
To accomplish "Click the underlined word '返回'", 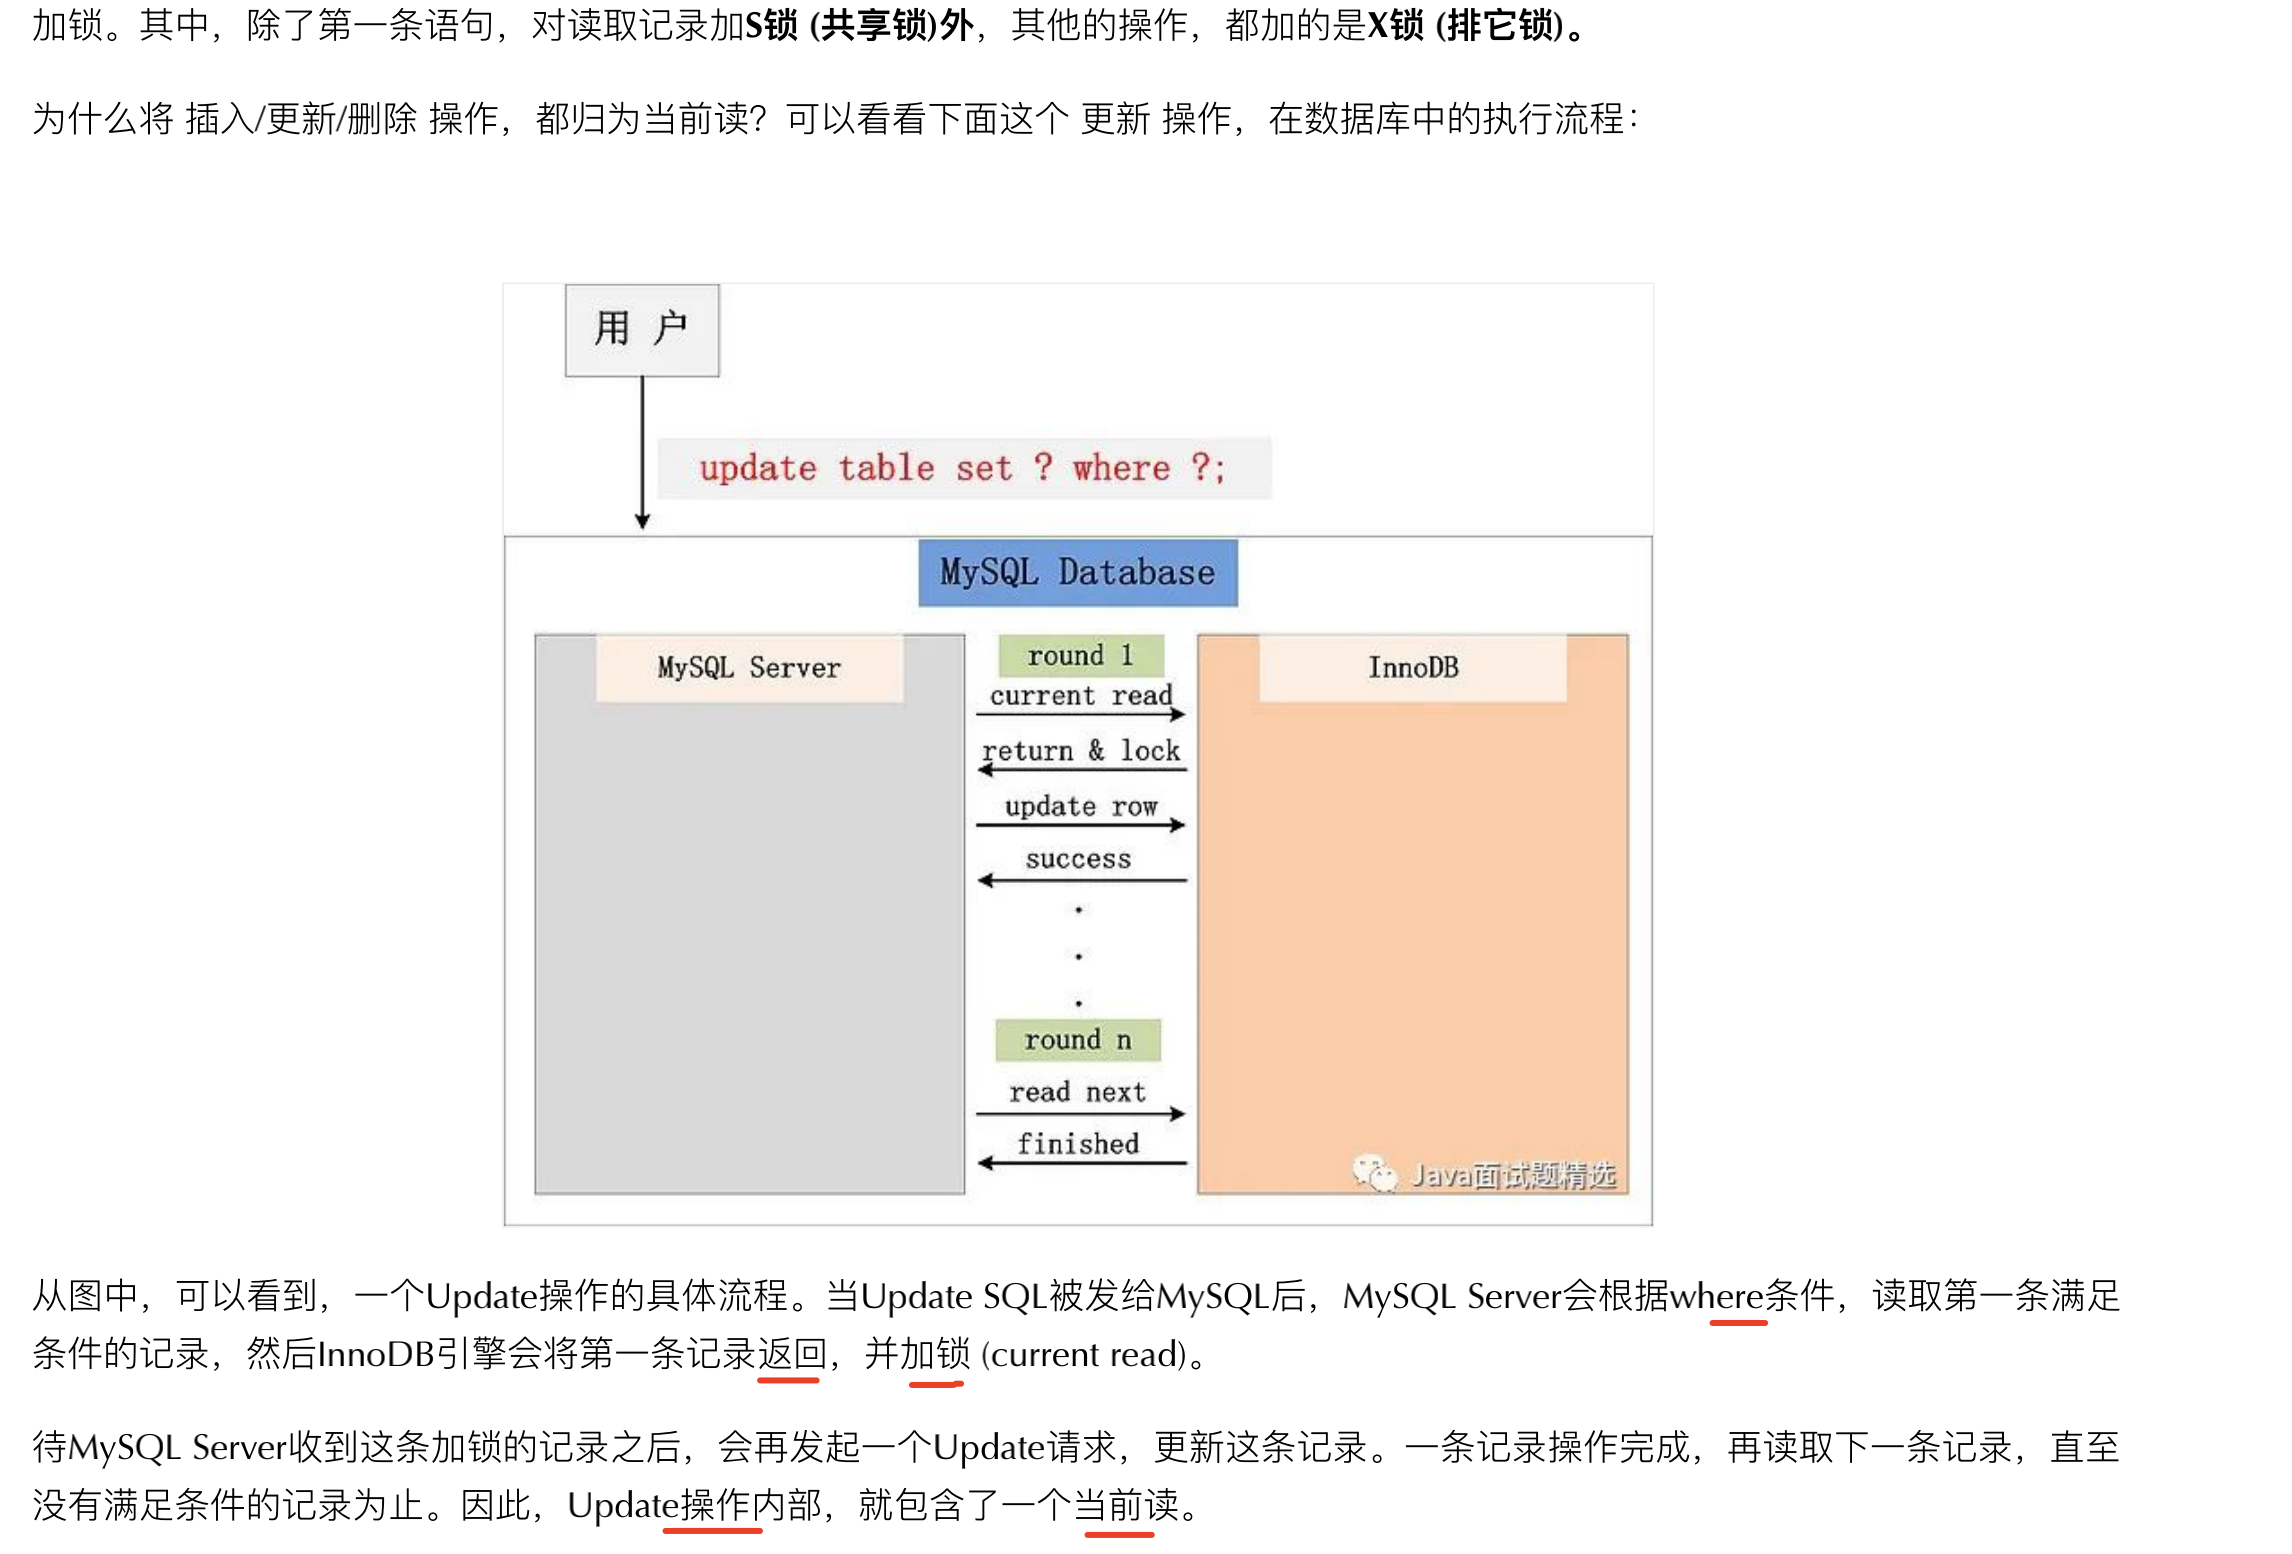I will click(792, 1355).
